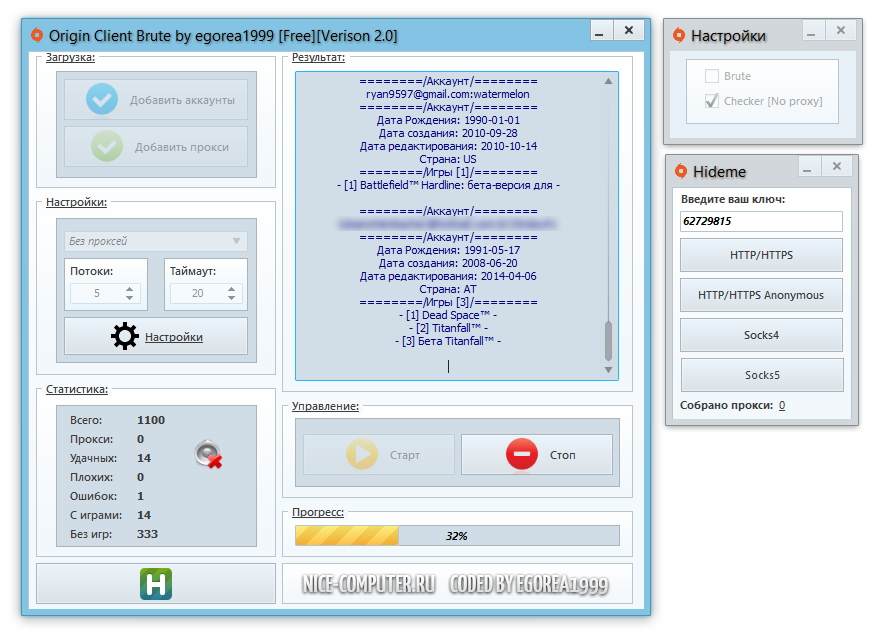The image size is (888, 643).
Task: Click the line Дата Рождения: 1991-05-17
Action: tap(448, 250)
